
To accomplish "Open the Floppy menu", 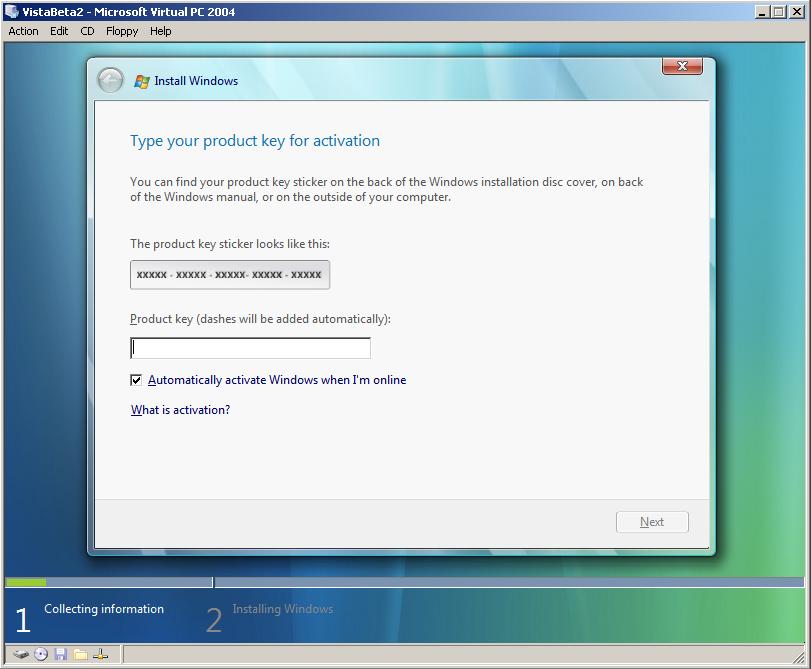I will tap(122, 31).
